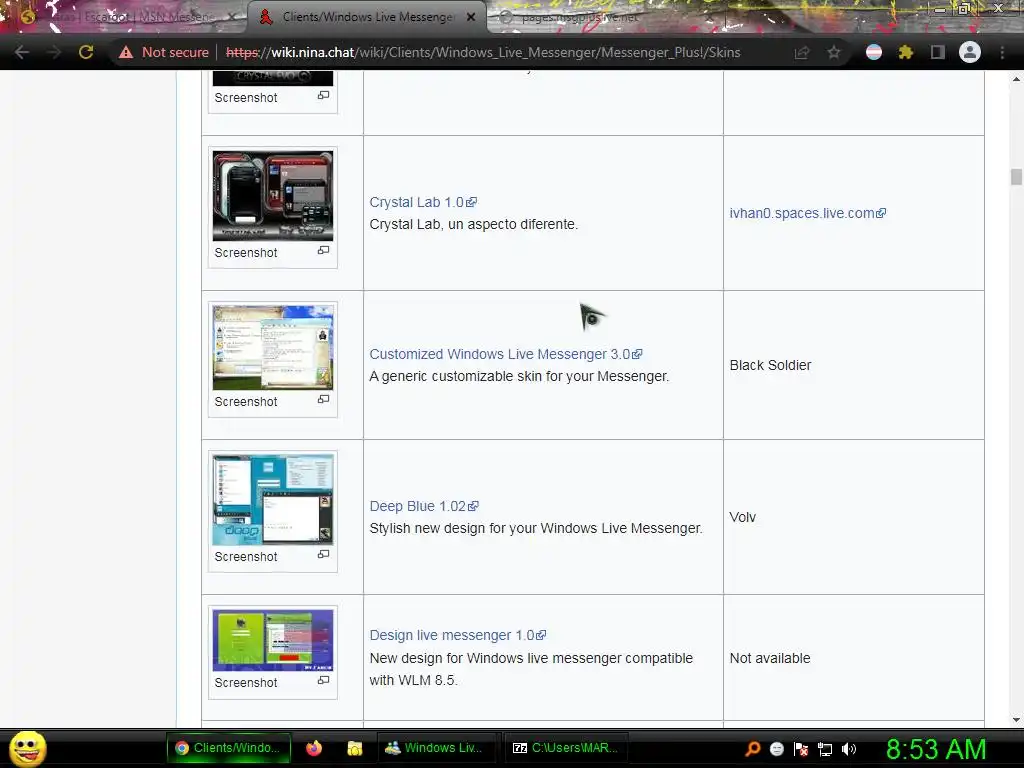Click the Not secure warning icon
This screenshot has width=1024, height=768.
126,52
